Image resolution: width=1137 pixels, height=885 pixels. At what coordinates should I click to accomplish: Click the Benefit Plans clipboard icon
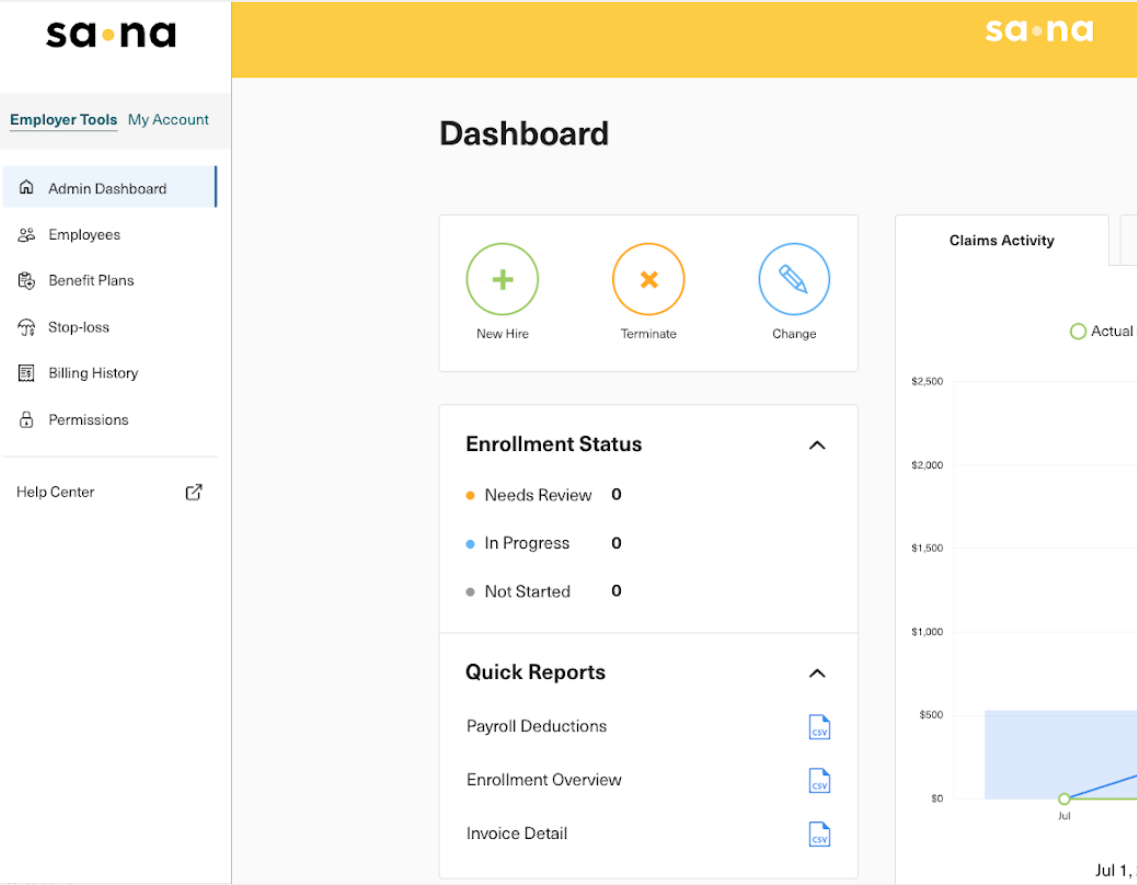26,281
